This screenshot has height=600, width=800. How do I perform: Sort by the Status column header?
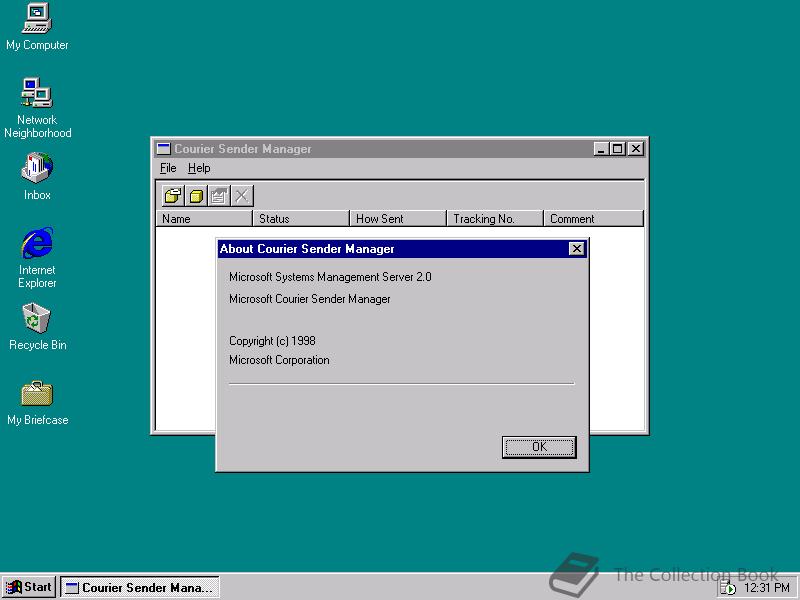(301, 218)
